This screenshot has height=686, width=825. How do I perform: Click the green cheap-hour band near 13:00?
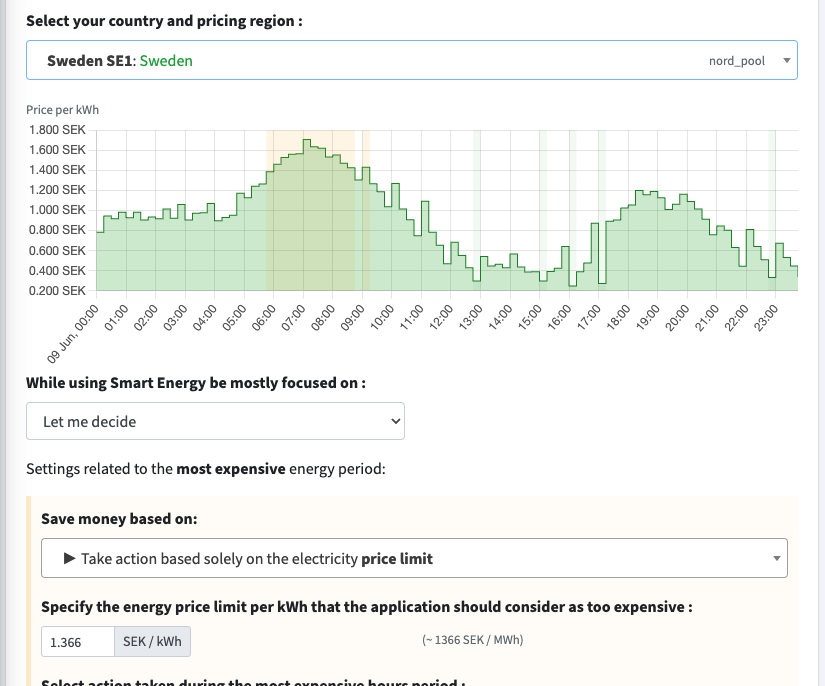477,210
